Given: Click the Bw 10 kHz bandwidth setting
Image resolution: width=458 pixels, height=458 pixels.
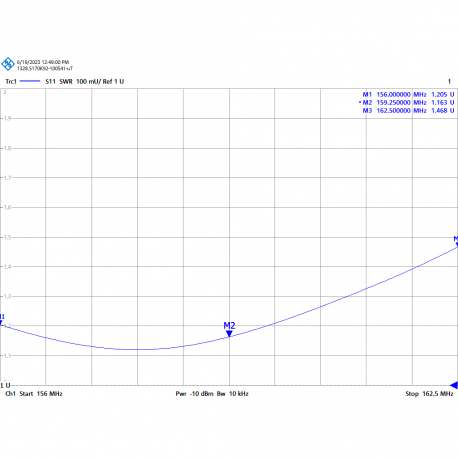Looking at the screenshot, I should [233, 394].
